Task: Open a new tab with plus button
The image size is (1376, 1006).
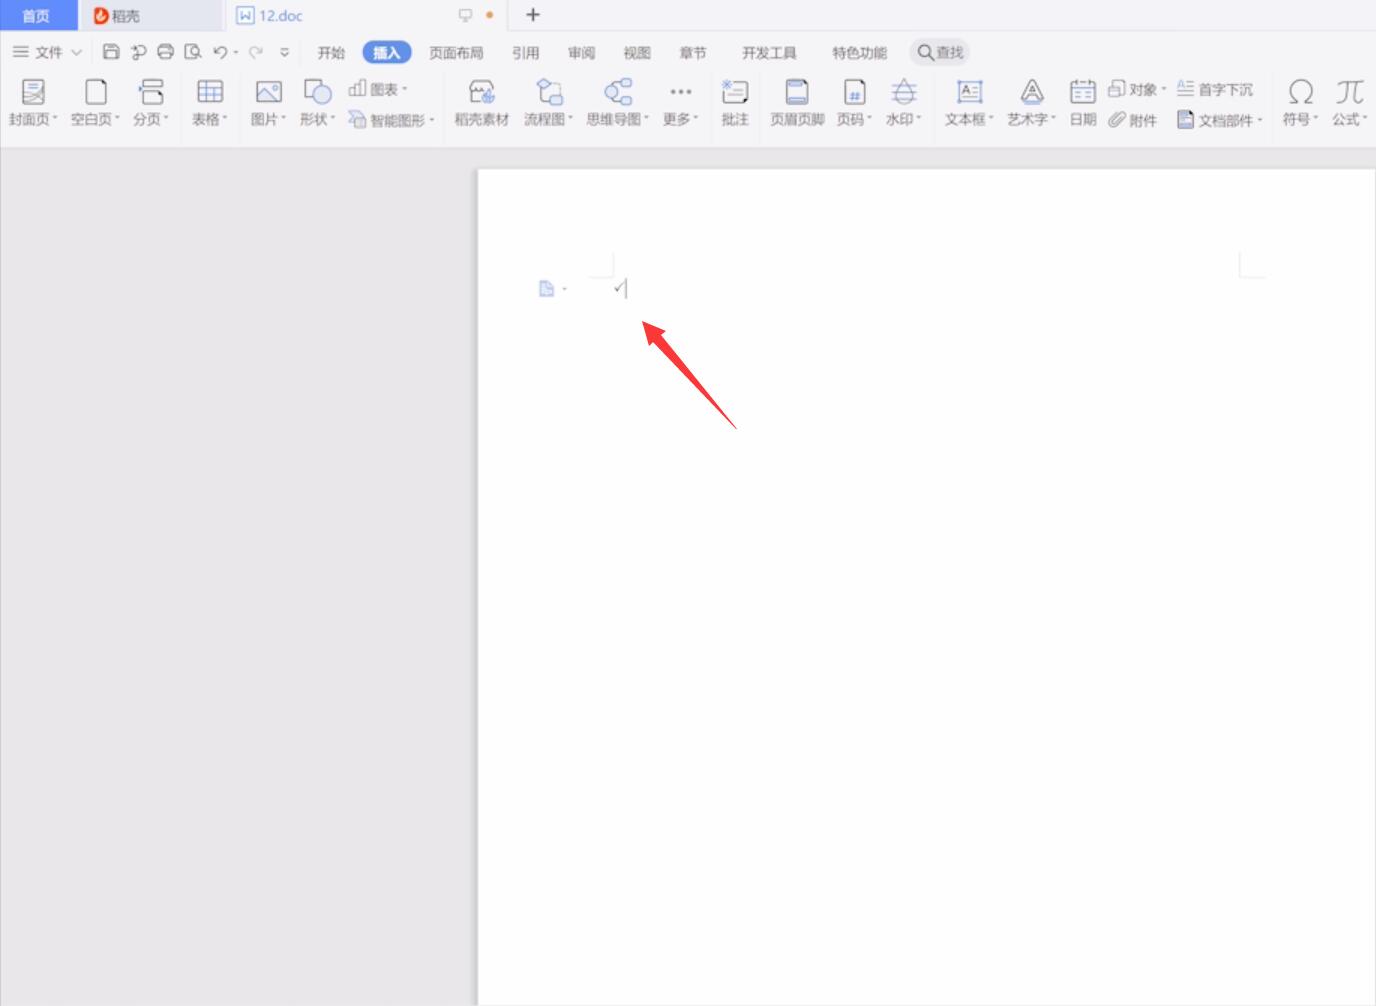Action: [533, 15]
